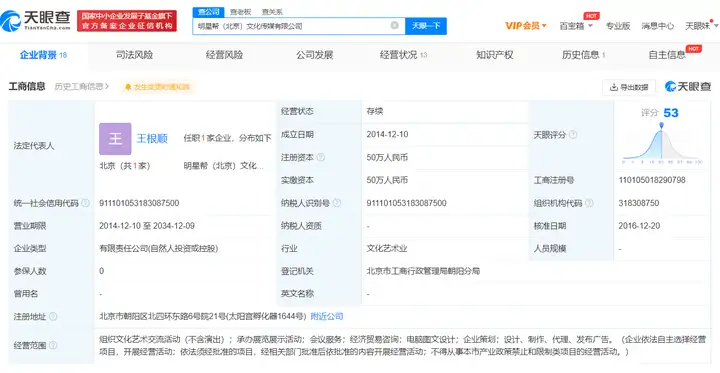Click establishment date 2014-12-10
Screen dimensions: 720x373
pos(387,135)
